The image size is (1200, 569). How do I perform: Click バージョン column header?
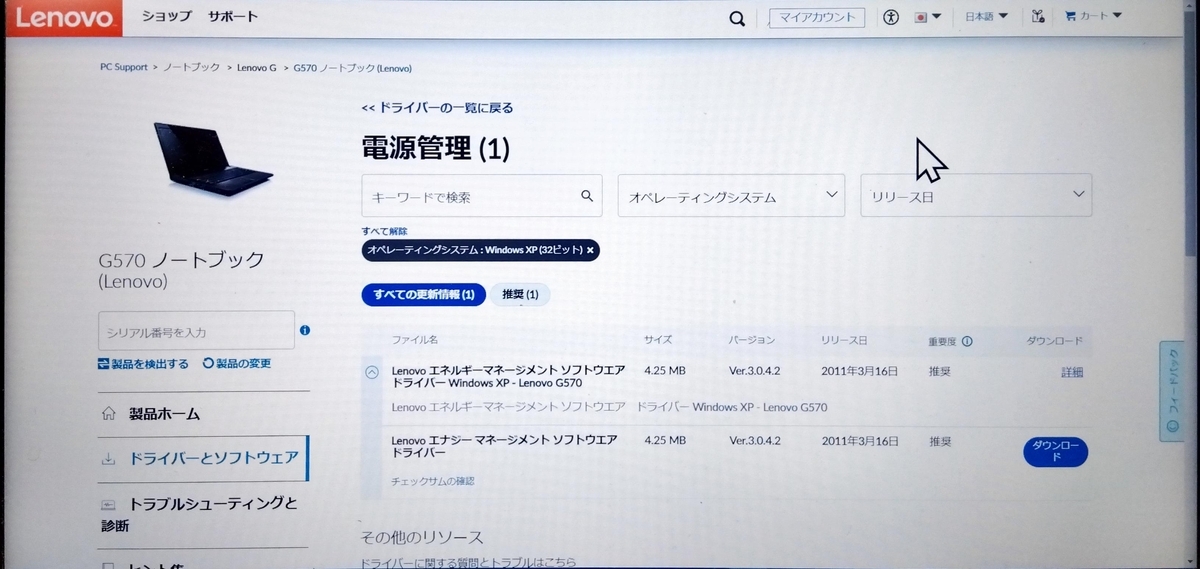point(751,341)
